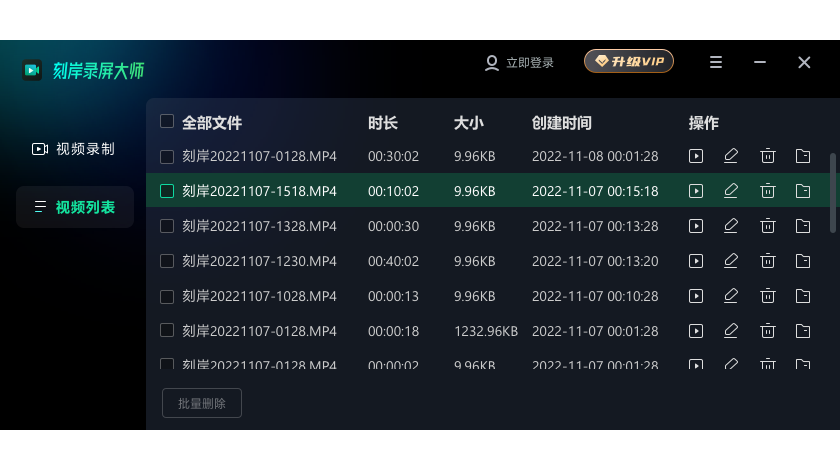Open the hamburger menu in the title bar
The height and width of the screenshot is (473, 840).
[x=716, y=62]
